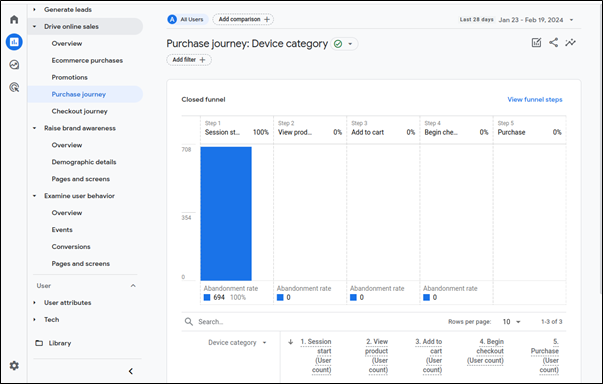This screenshot has width=603, height=384.
Task: Open the Library folder icon
Action: pyautogui.click(x=39, y=343)
